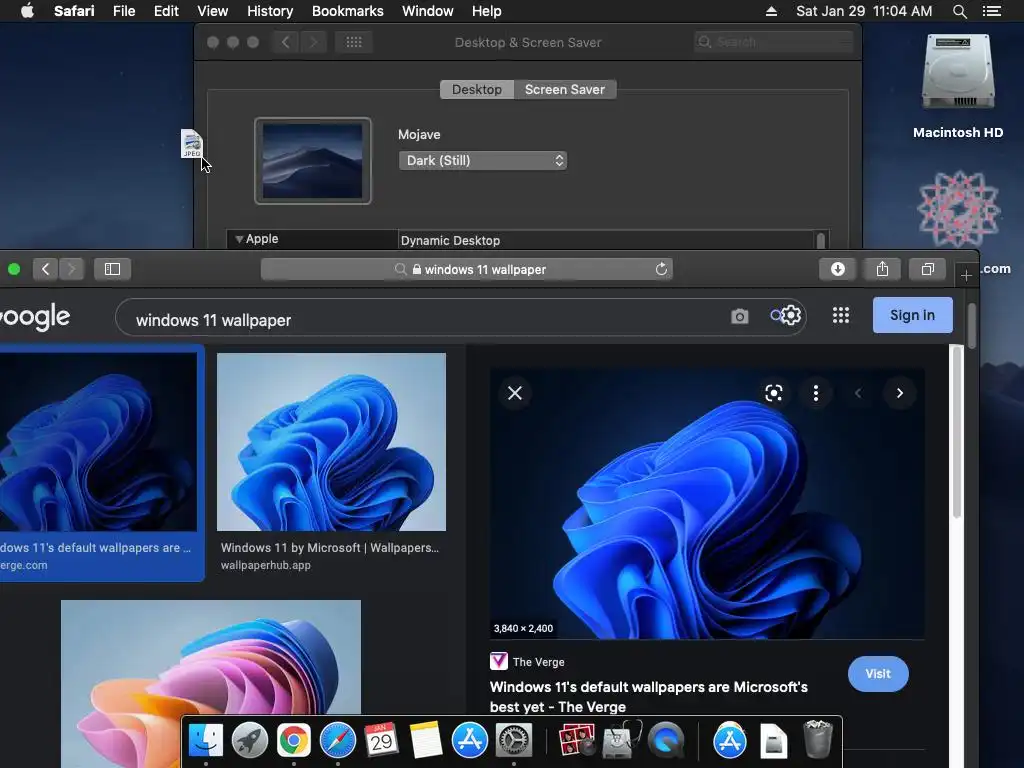This screenshot has width=1024, height=768.
Task: Open the Edit menu
Action: tap(166, 11)
